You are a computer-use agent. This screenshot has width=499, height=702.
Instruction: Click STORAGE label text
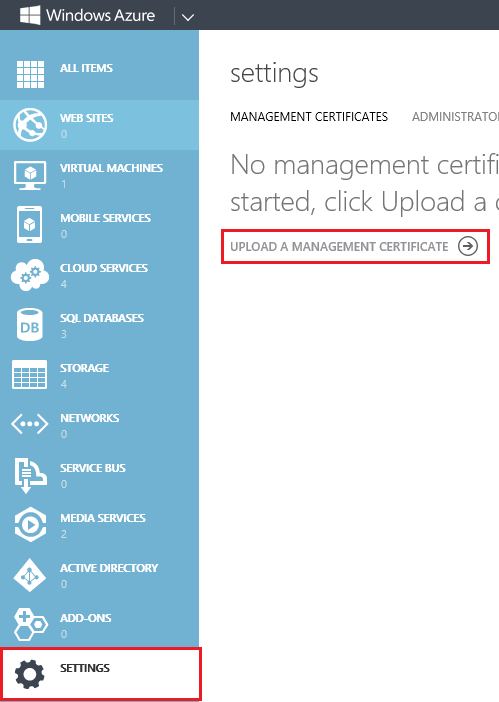coord(85,368)
